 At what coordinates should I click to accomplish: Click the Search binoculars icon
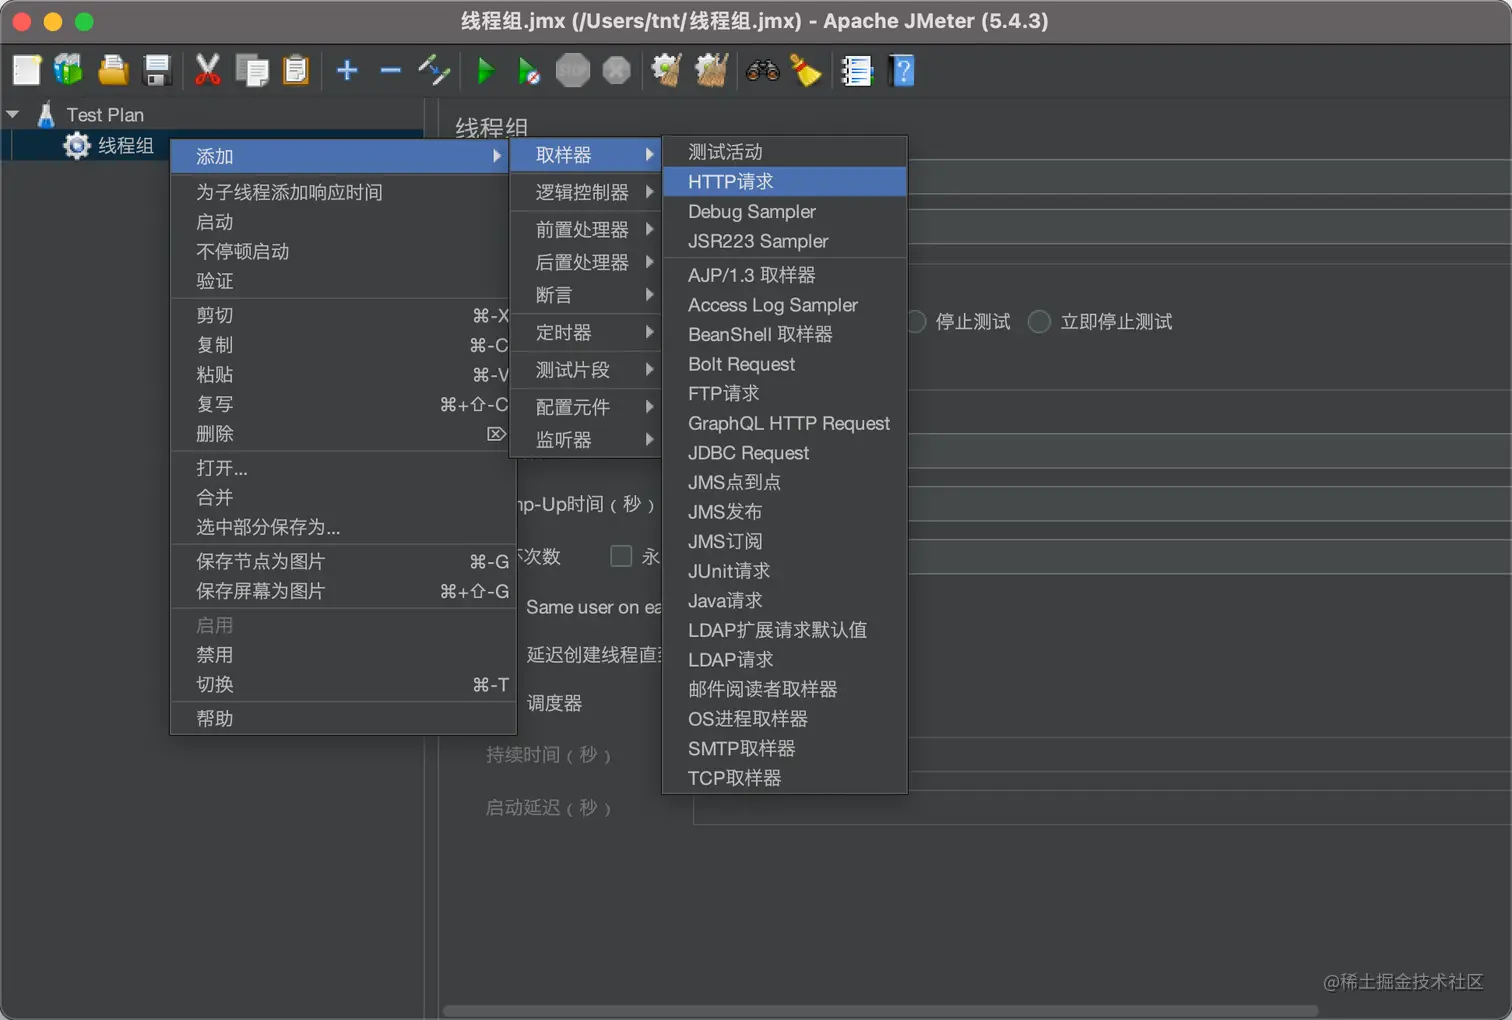point(762,70)
